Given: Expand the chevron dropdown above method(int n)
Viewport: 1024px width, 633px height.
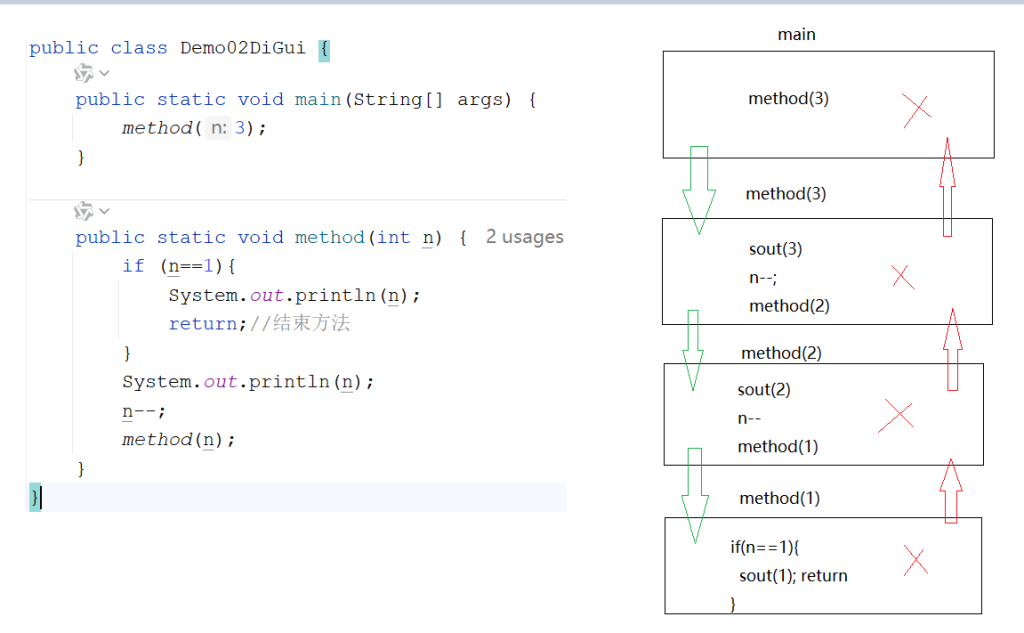Looking at the screenshot, I should [104, 211].
